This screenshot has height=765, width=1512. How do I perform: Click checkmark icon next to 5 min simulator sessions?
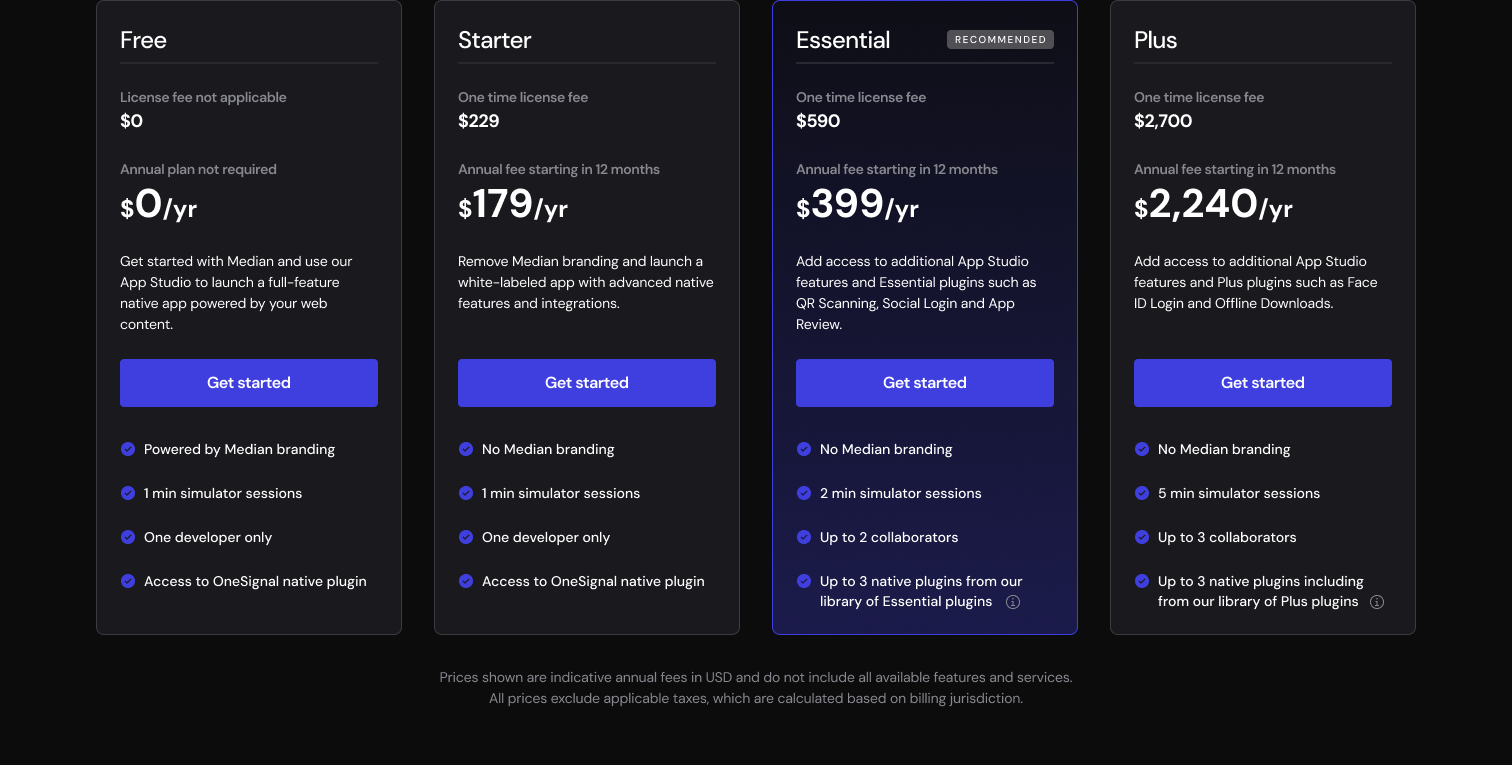(1142, 493)
